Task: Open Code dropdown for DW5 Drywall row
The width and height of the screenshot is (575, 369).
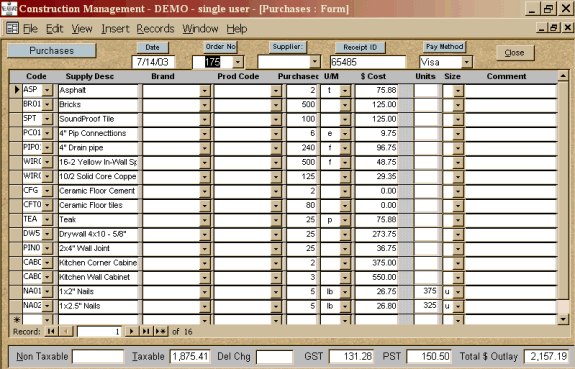Action: pyautogui.click(x=47, y=234)
